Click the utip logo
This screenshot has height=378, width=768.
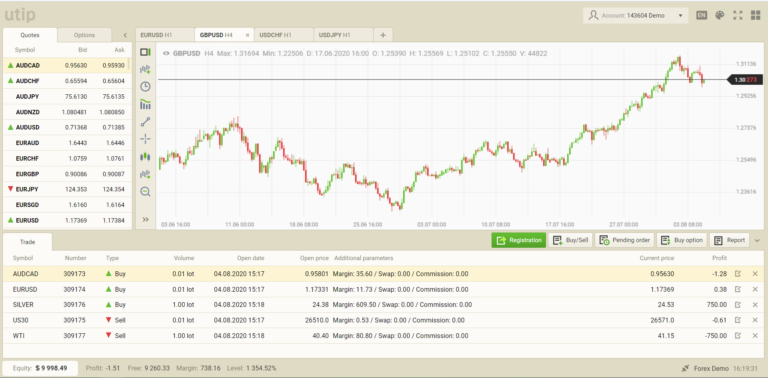click(20, 15)
